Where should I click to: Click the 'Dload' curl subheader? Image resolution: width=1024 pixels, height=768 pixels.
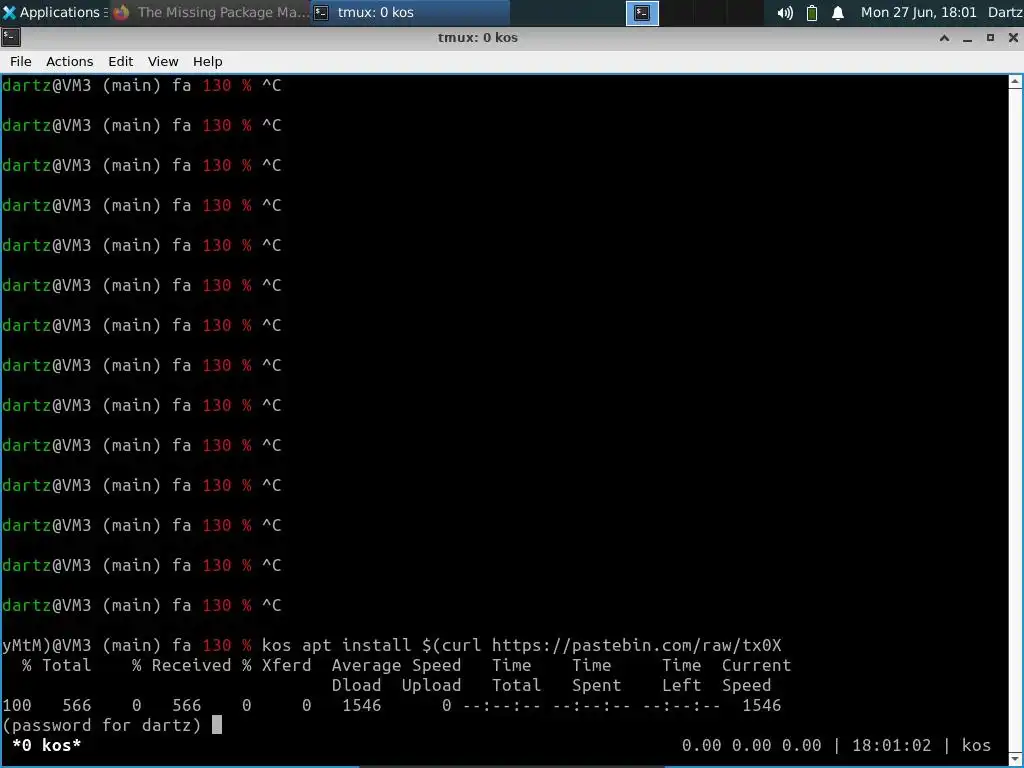click(x=356, y=685)
